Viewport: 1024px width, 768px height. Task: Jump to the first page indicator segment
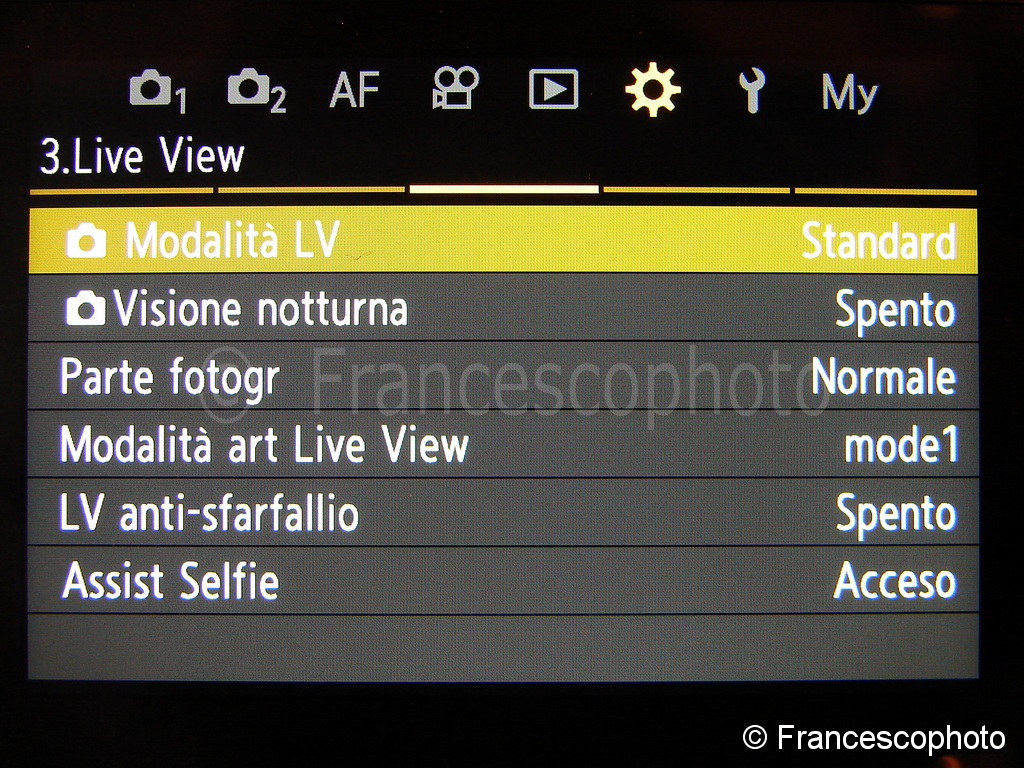pos(121,191)
